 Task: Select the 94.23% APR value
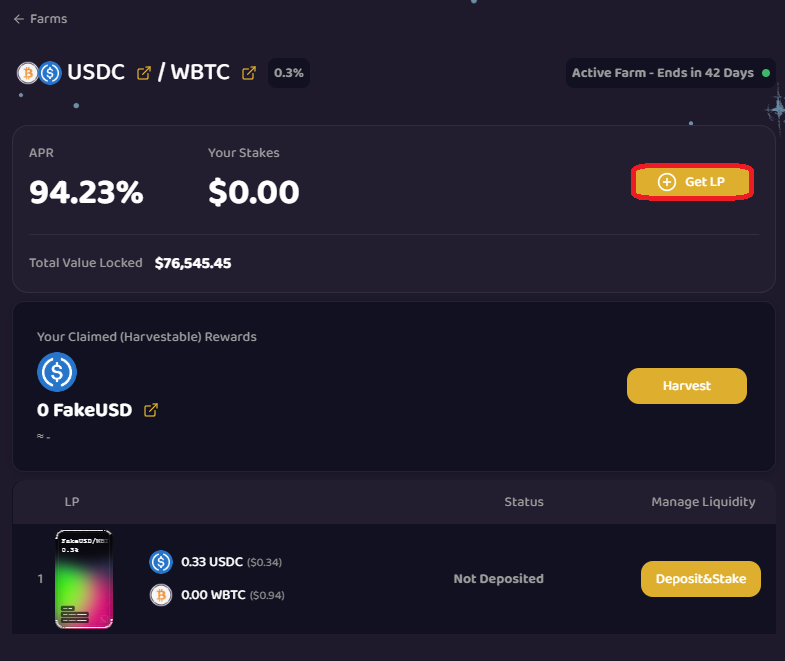tap(86, 192)
